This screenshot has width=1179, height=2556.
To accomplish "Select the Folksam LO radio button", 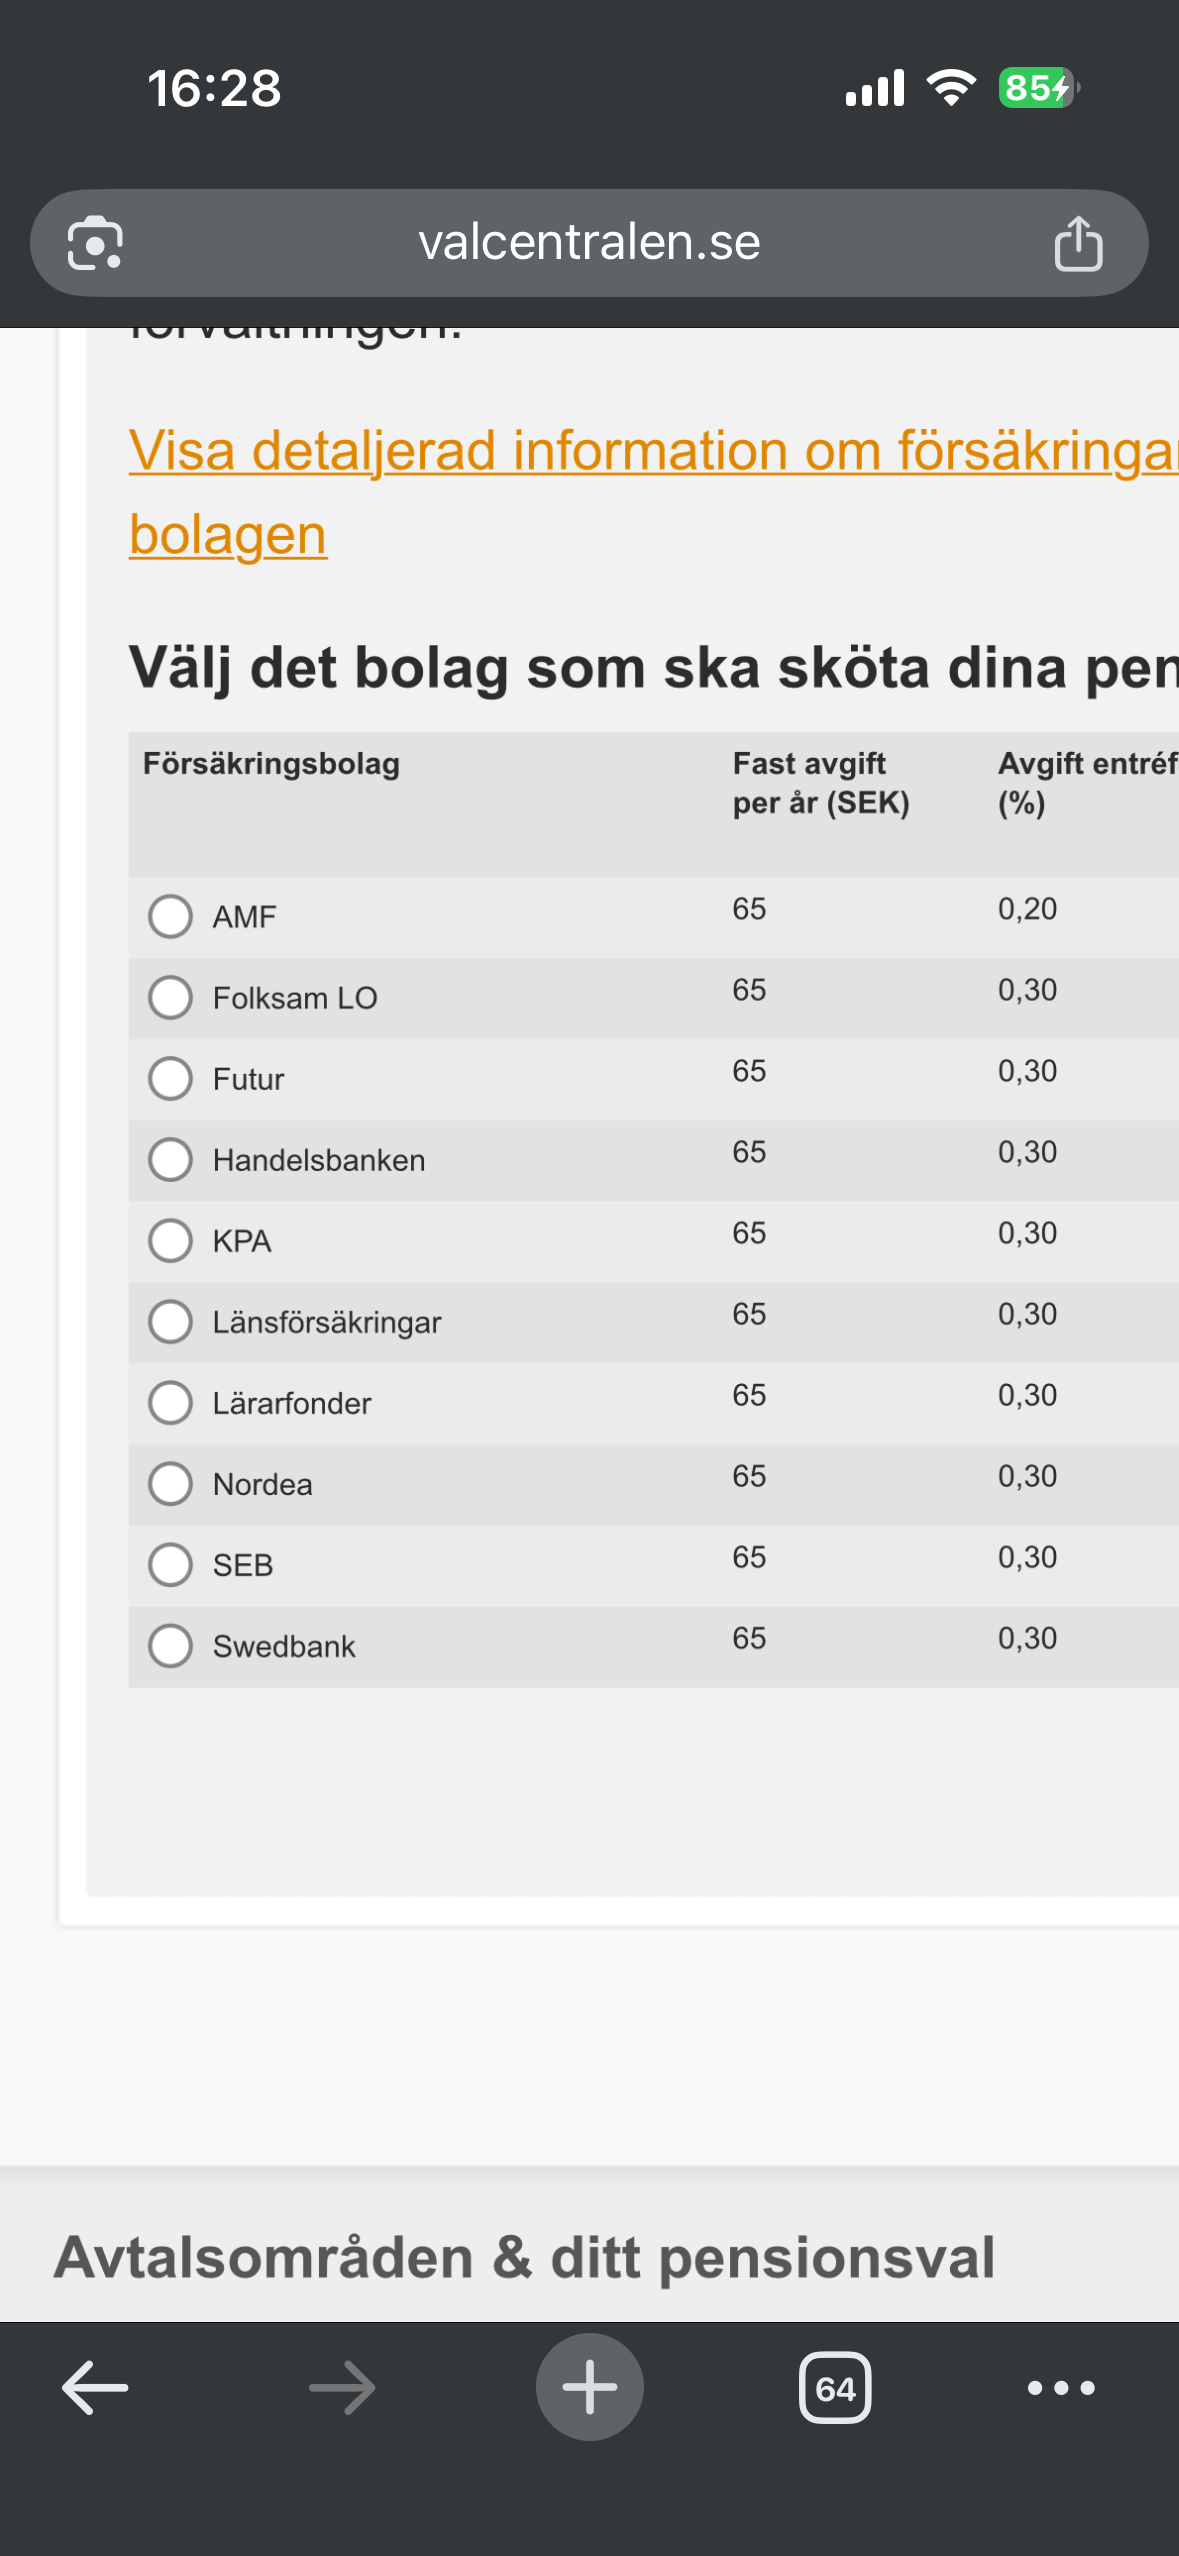I will [170, 997].
